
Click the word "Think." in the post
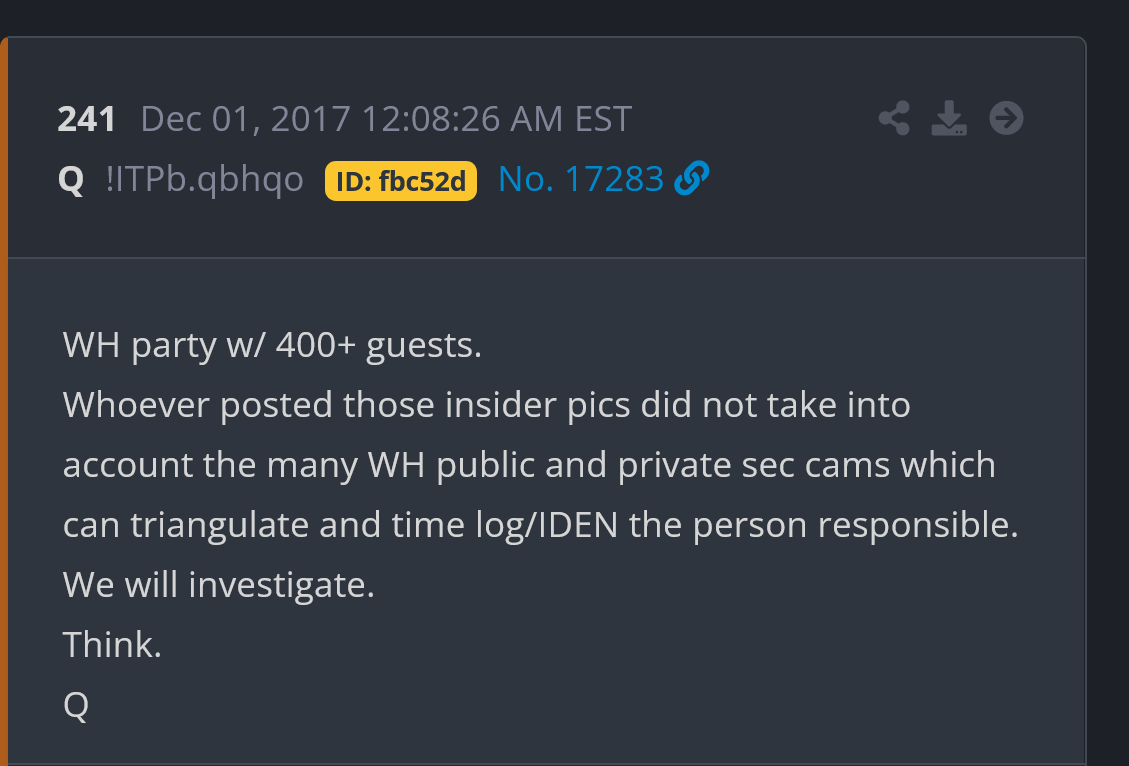point(112,645)
